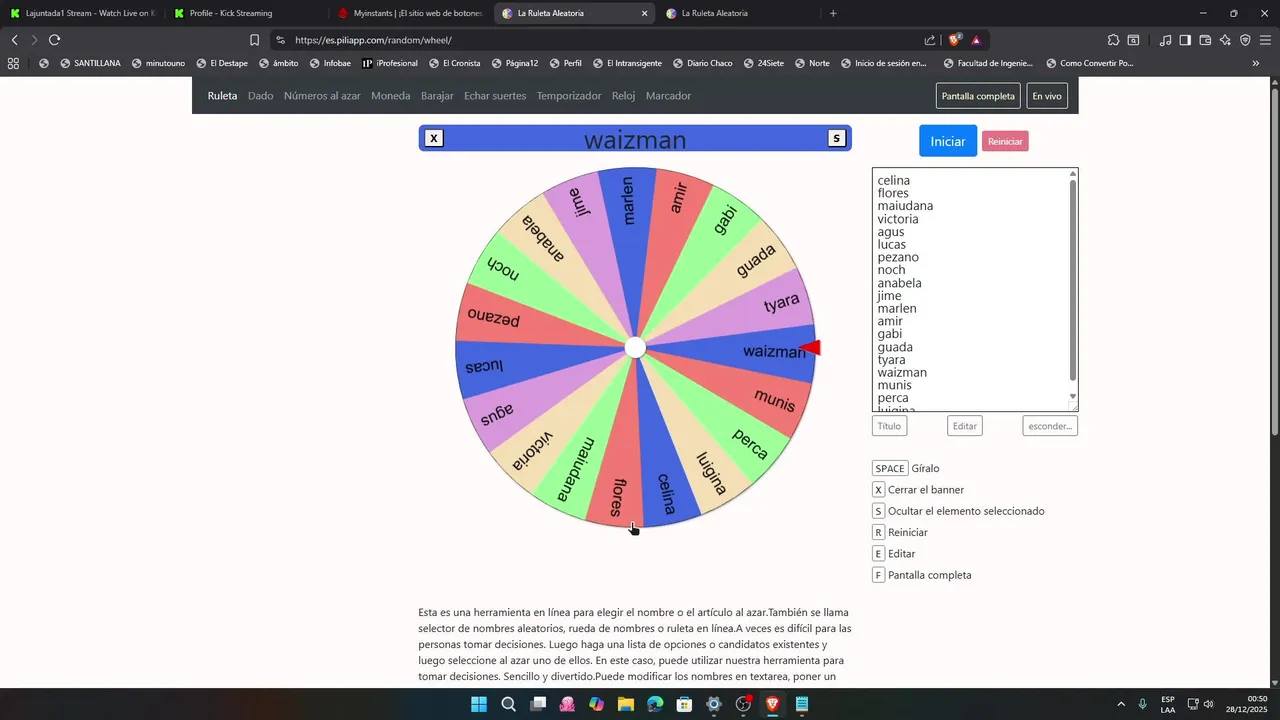Open the music note playlist icon
This screenshot has height=720, width=1280.
tap(1165, 40)
